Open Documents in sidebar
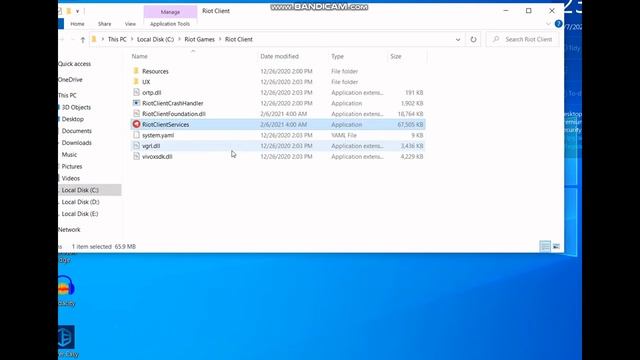Screen dimensions: 640x360 tap(76, 131)
